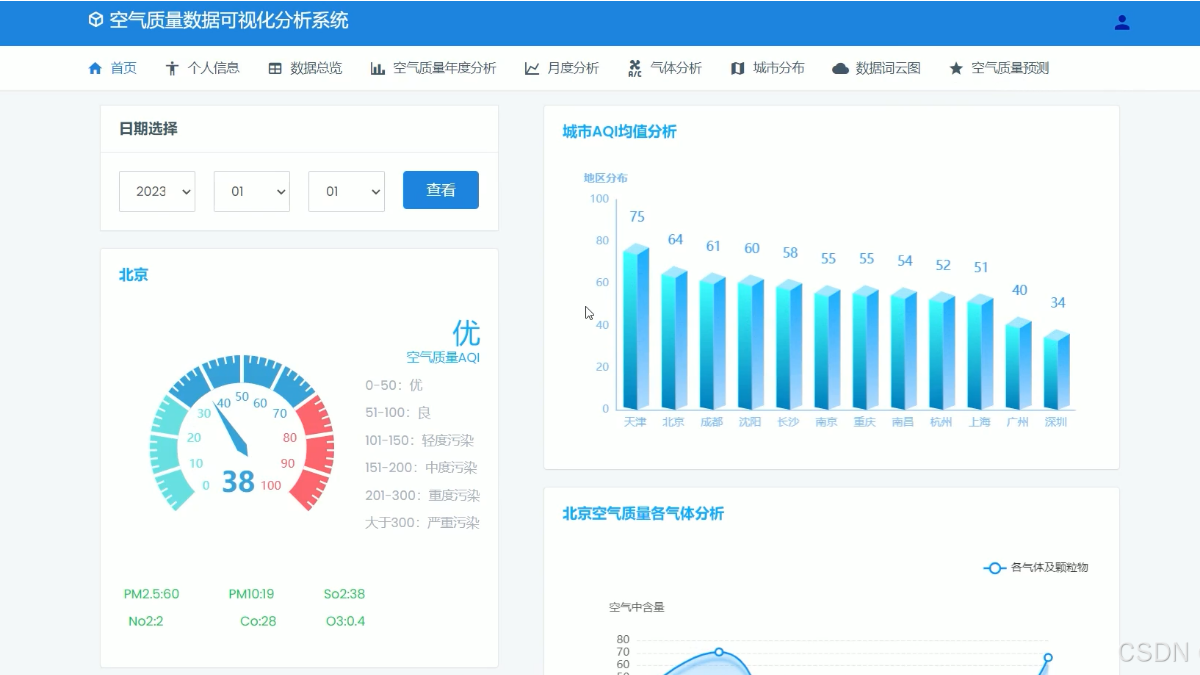Click the 天津 bar in the AQI chart

point(634,330)
